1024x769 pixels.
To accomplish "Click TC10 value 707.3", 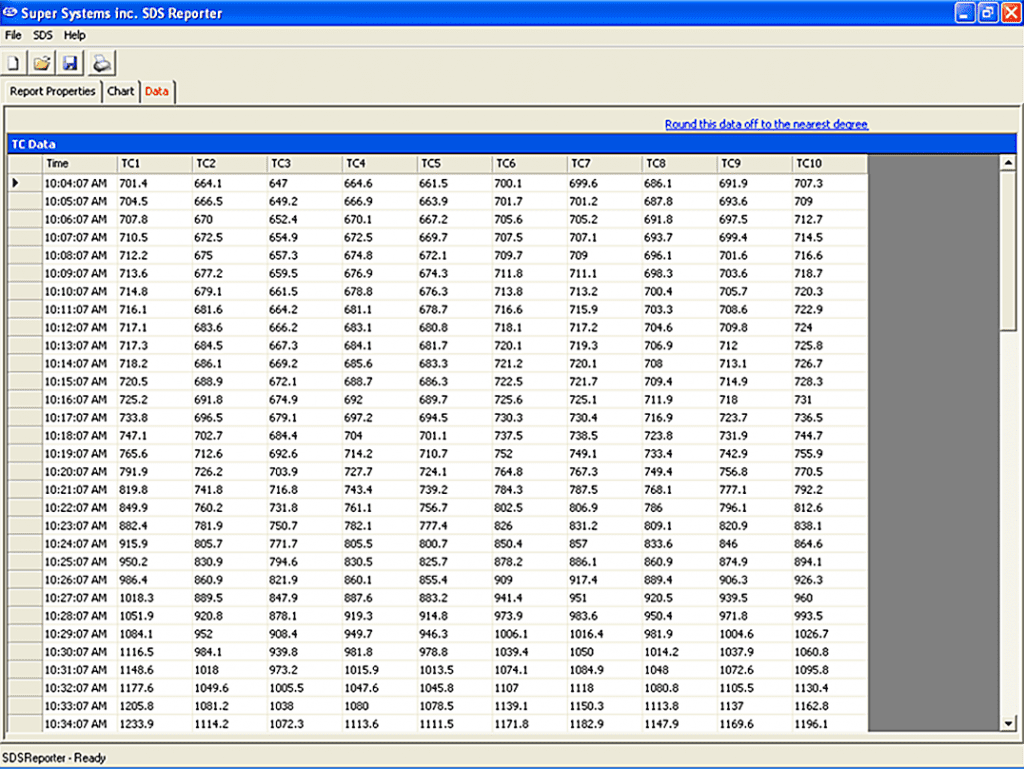I will [x=809, y=183].
